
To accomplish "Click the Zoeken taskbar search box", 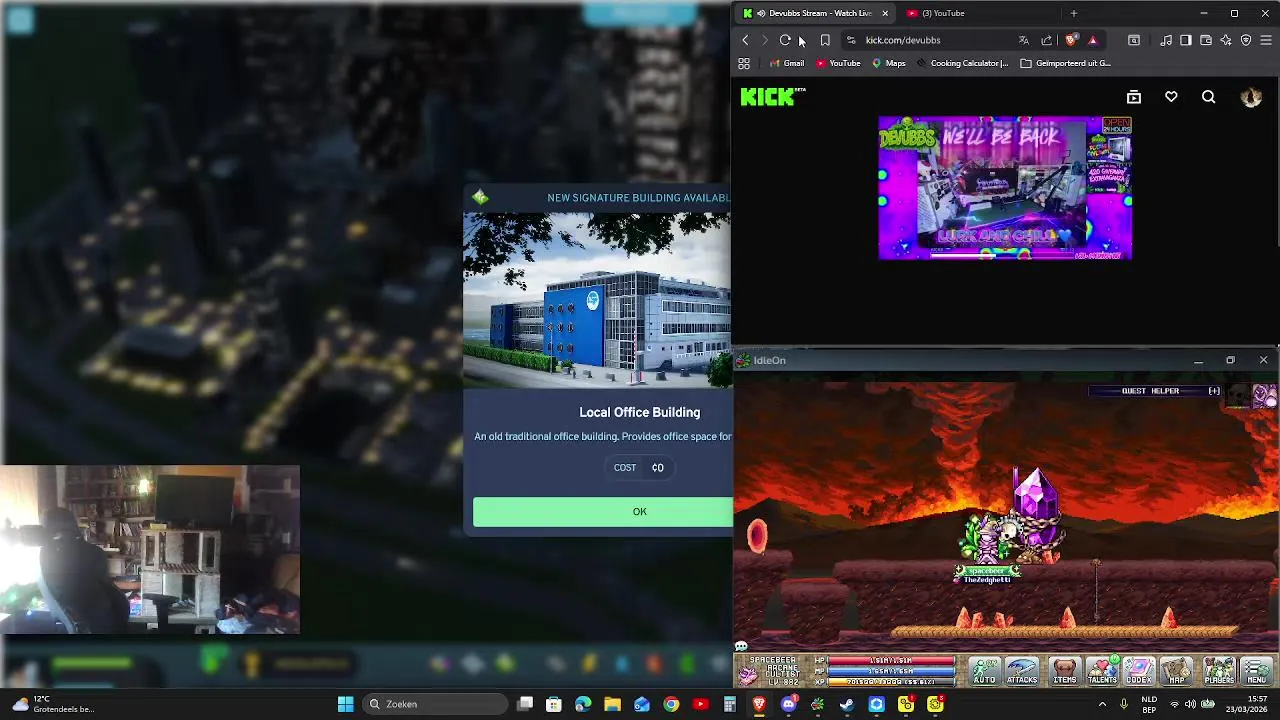I will [435, 704].
